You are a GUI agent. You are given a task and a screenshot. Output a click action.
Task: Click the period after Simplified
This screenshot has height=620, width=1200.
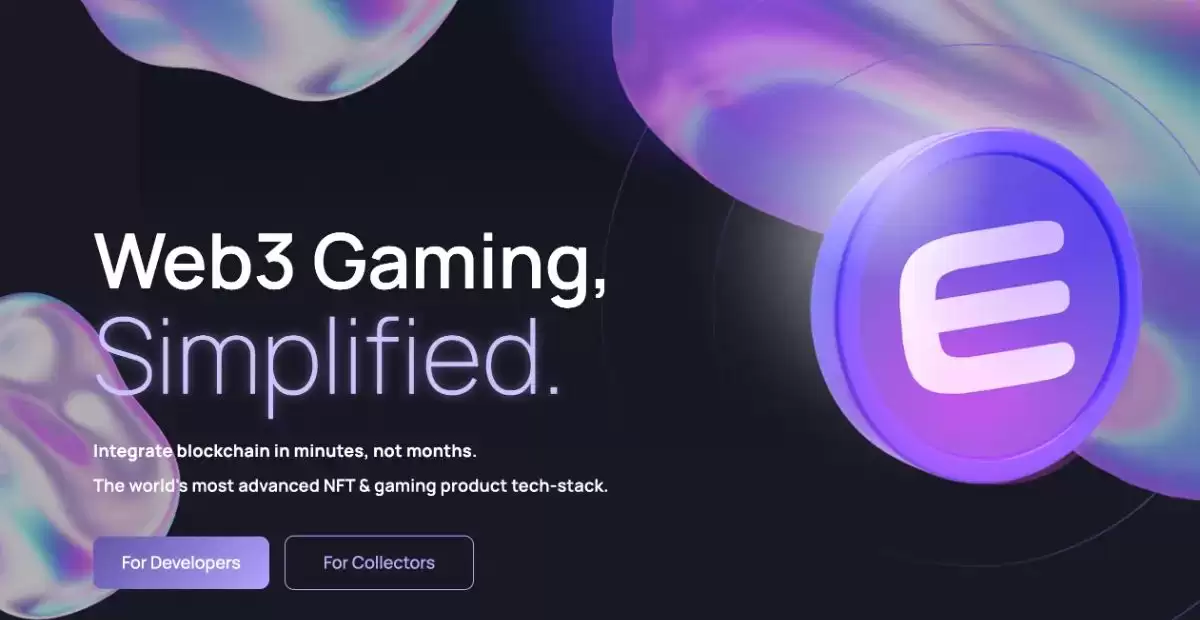552,388
